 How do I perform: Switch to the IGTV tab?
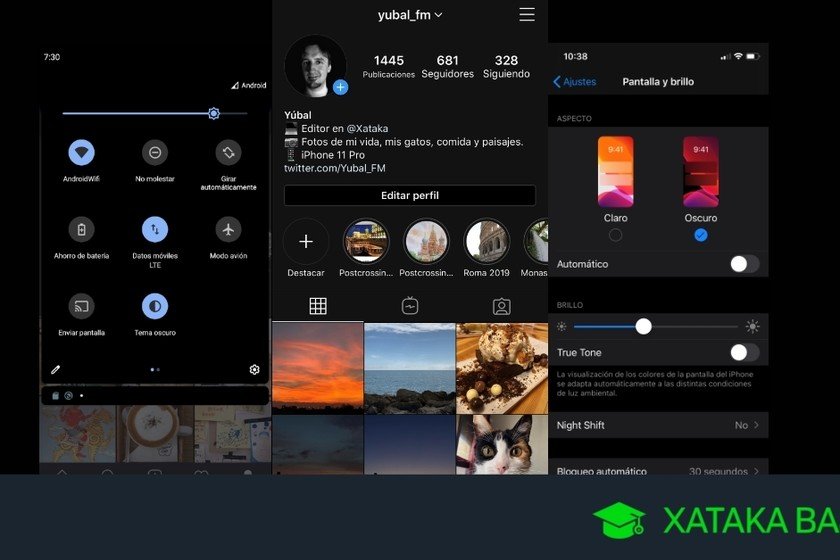pyautogui.click(x=410, y=306)
